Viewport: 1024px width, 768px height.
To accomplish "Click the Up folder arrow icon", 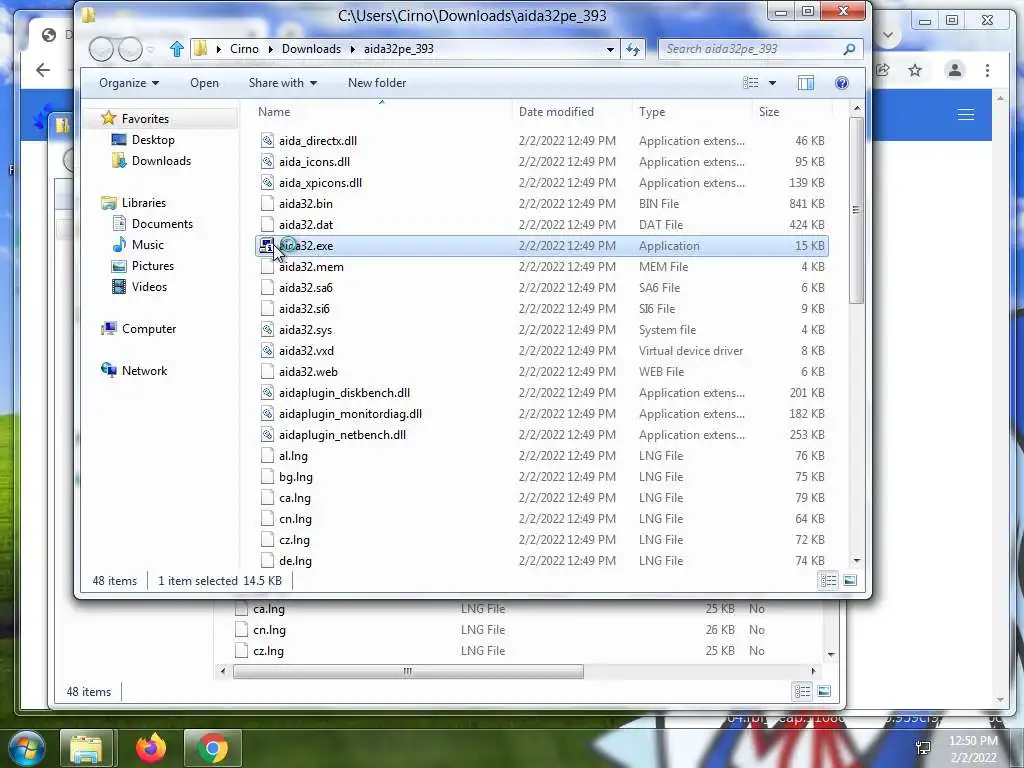I will click(x=176, y=49).
